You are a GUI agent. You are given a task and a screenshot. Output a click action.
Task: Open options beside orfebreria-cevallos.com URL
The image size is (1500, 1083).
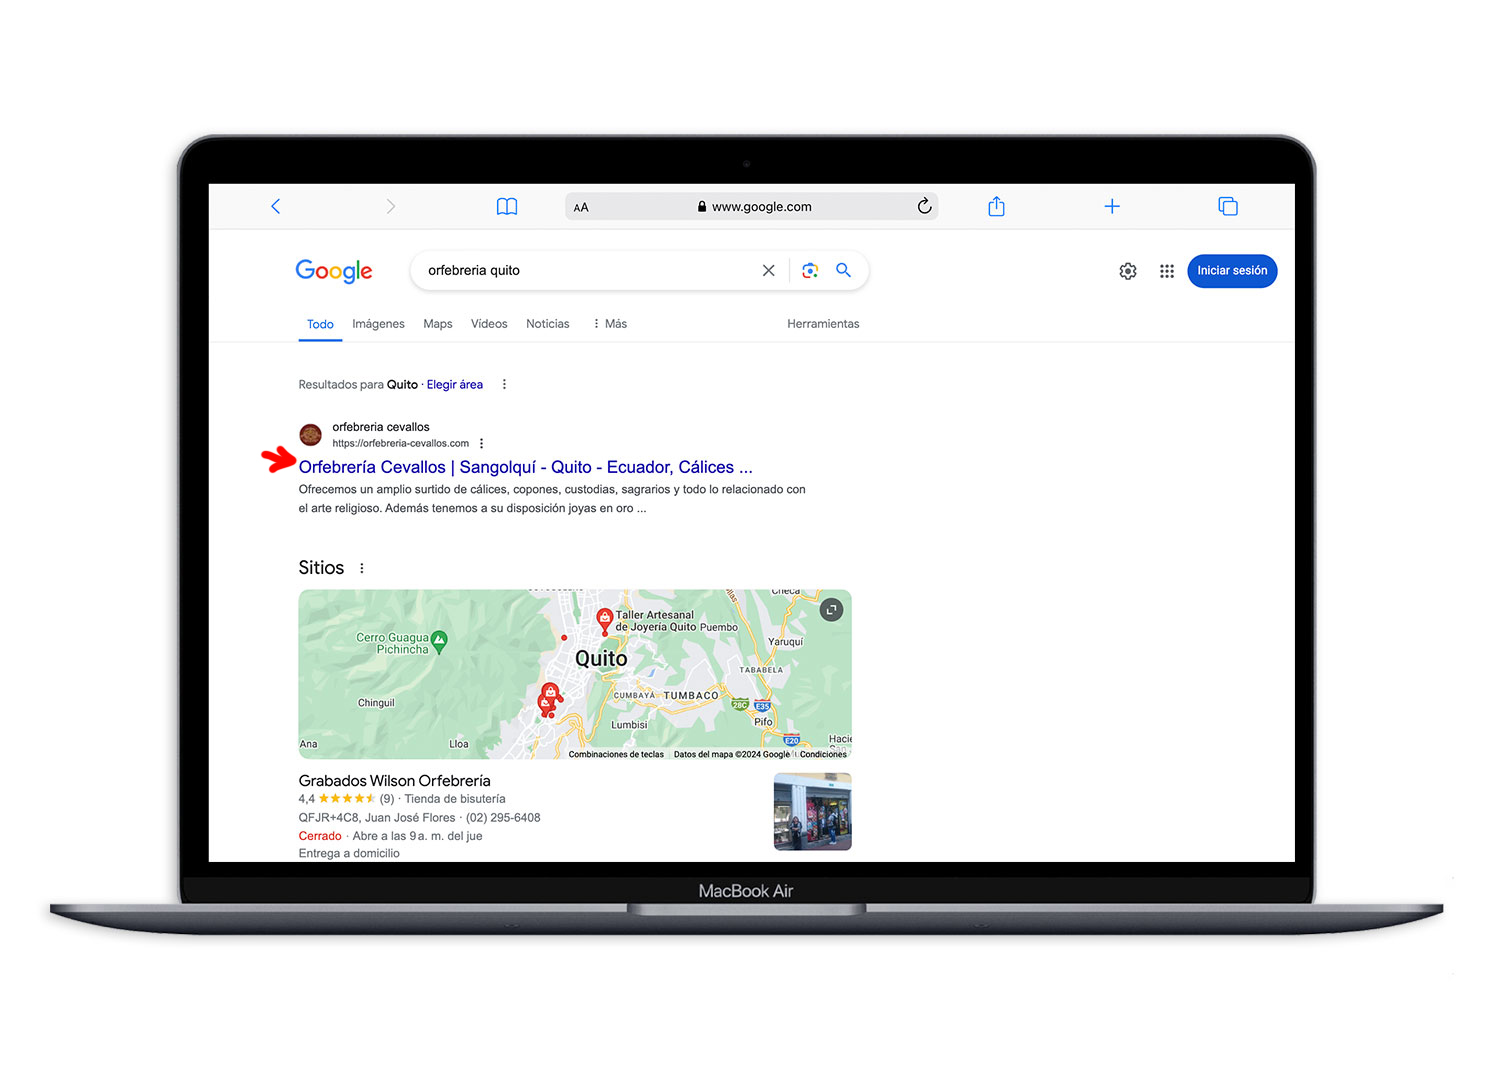tap(482, 444)
